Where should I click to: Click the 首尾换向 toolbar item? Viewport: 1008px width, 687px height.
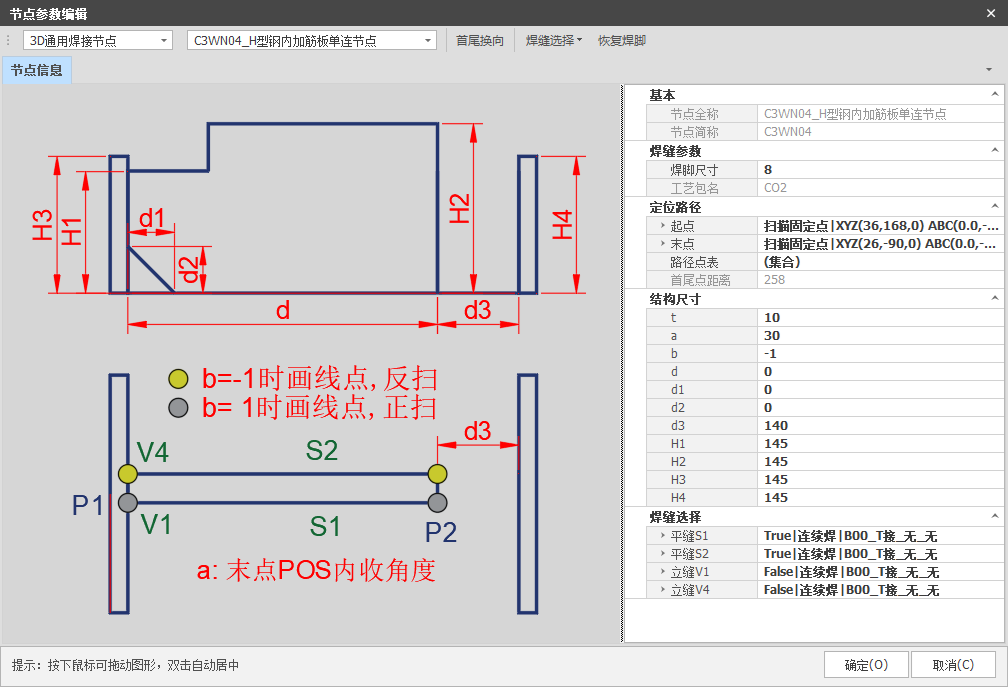click(480, 40)
